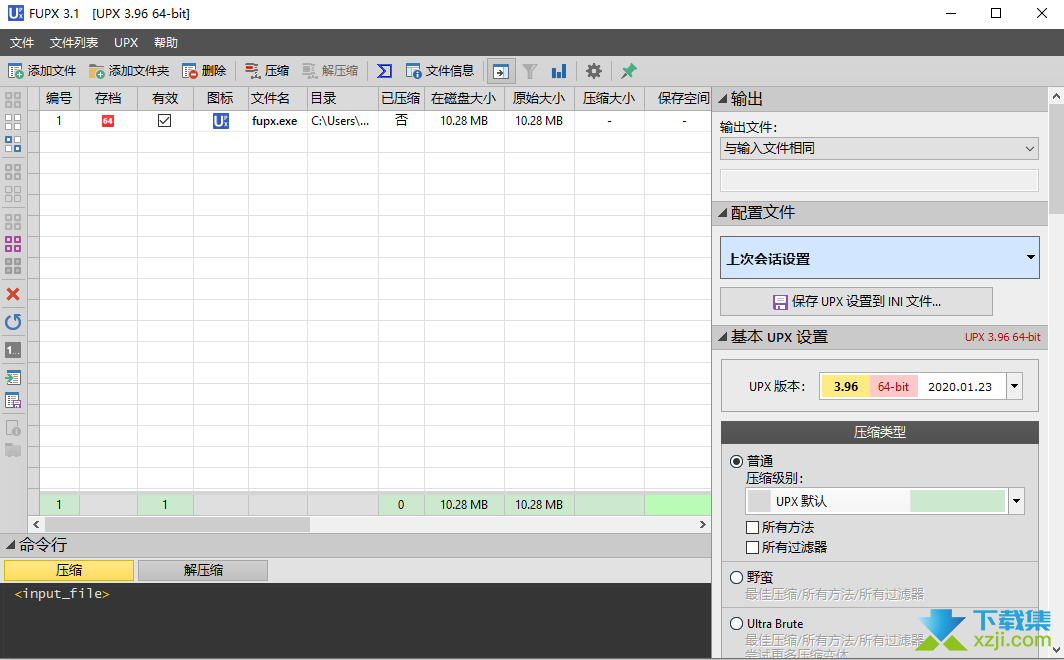Click the save list table icon in sidebar
The width and height of the screenshot is (1064, 660).
(13, 400)
